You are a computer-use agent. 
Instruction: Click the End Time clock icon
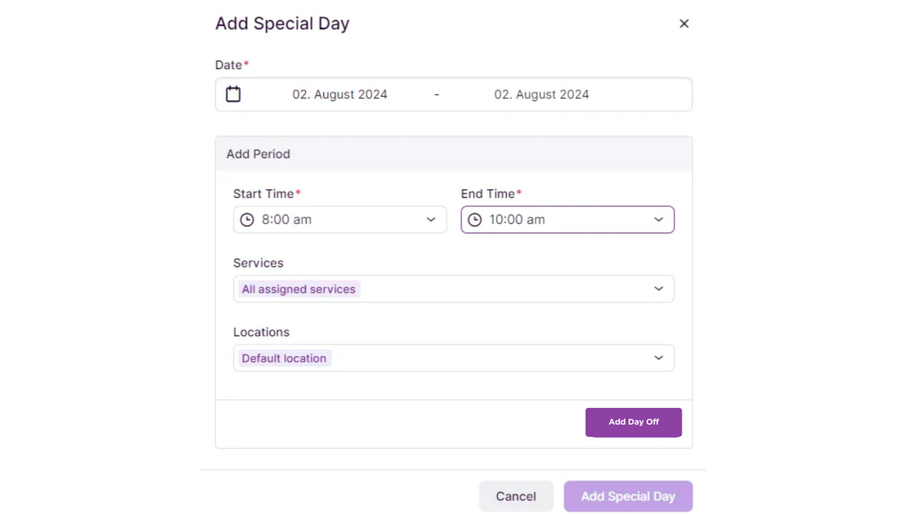point(475,220)
